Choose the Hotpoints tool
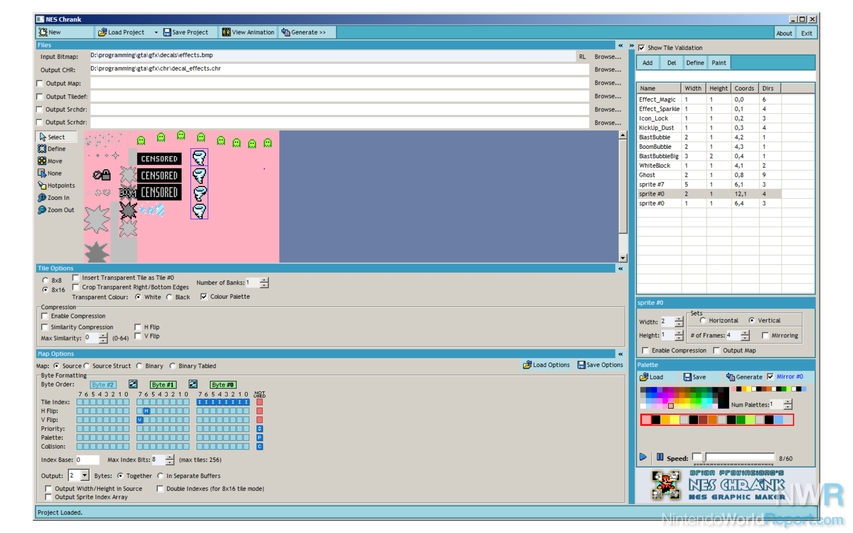853x533 pixels. pos(57,185)
